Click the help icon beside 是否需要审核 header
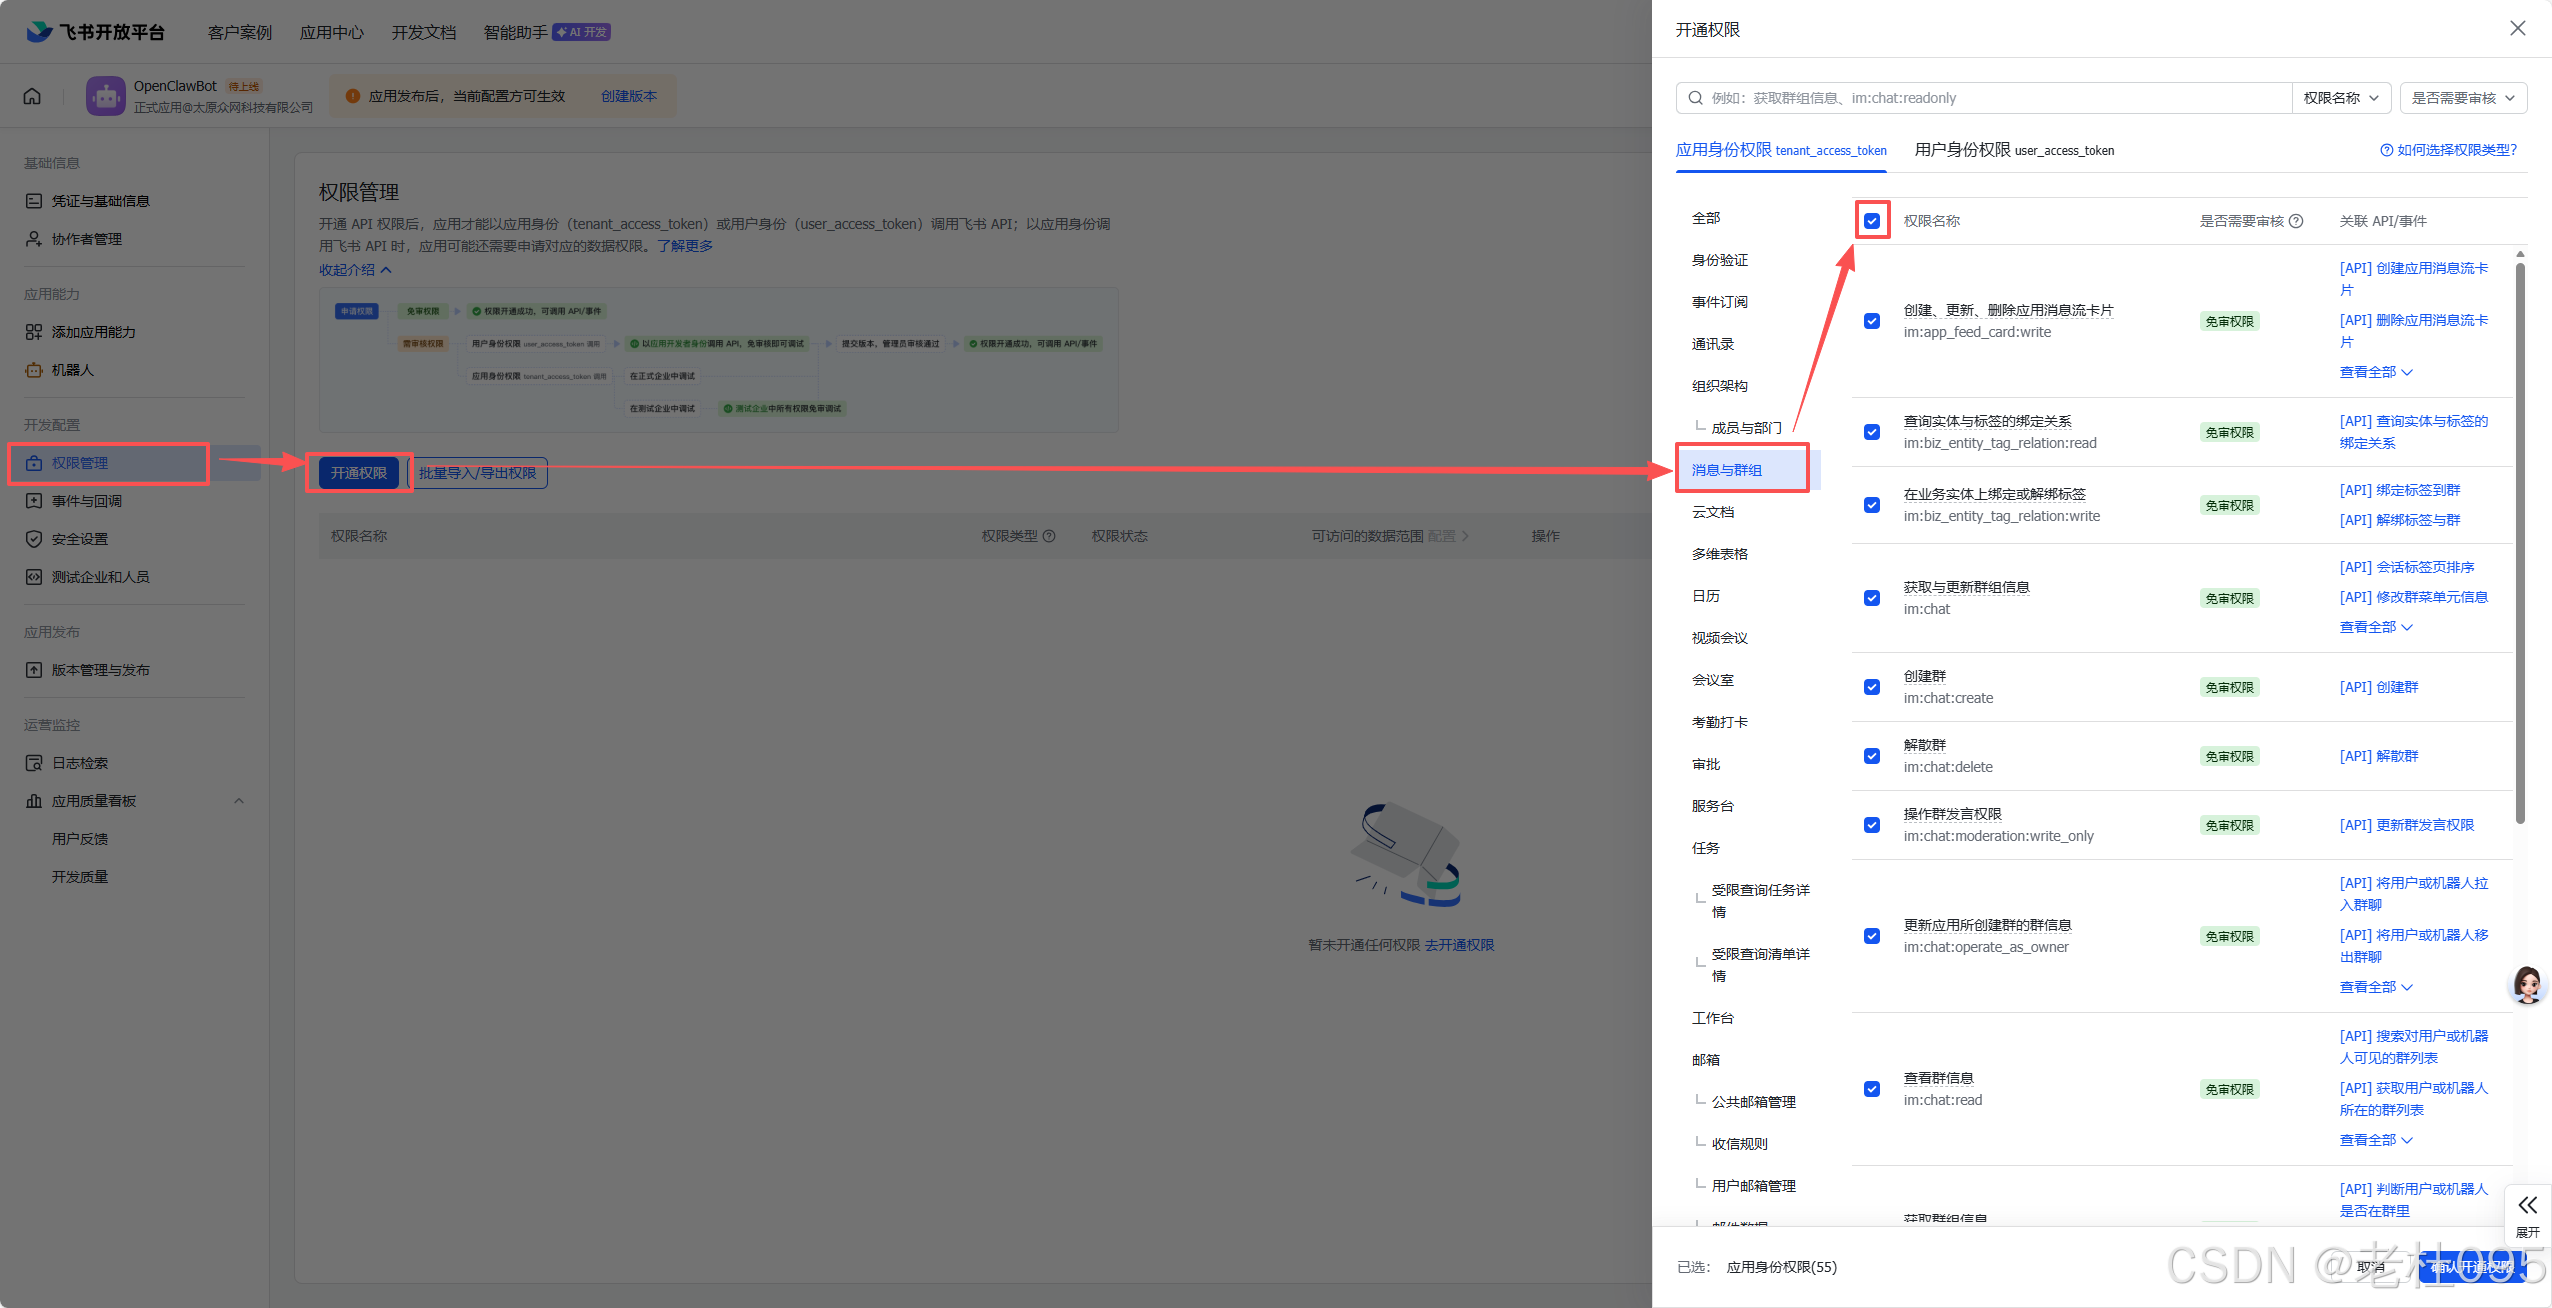Screen dimensions: 2552x1308 coord(2296,221)
